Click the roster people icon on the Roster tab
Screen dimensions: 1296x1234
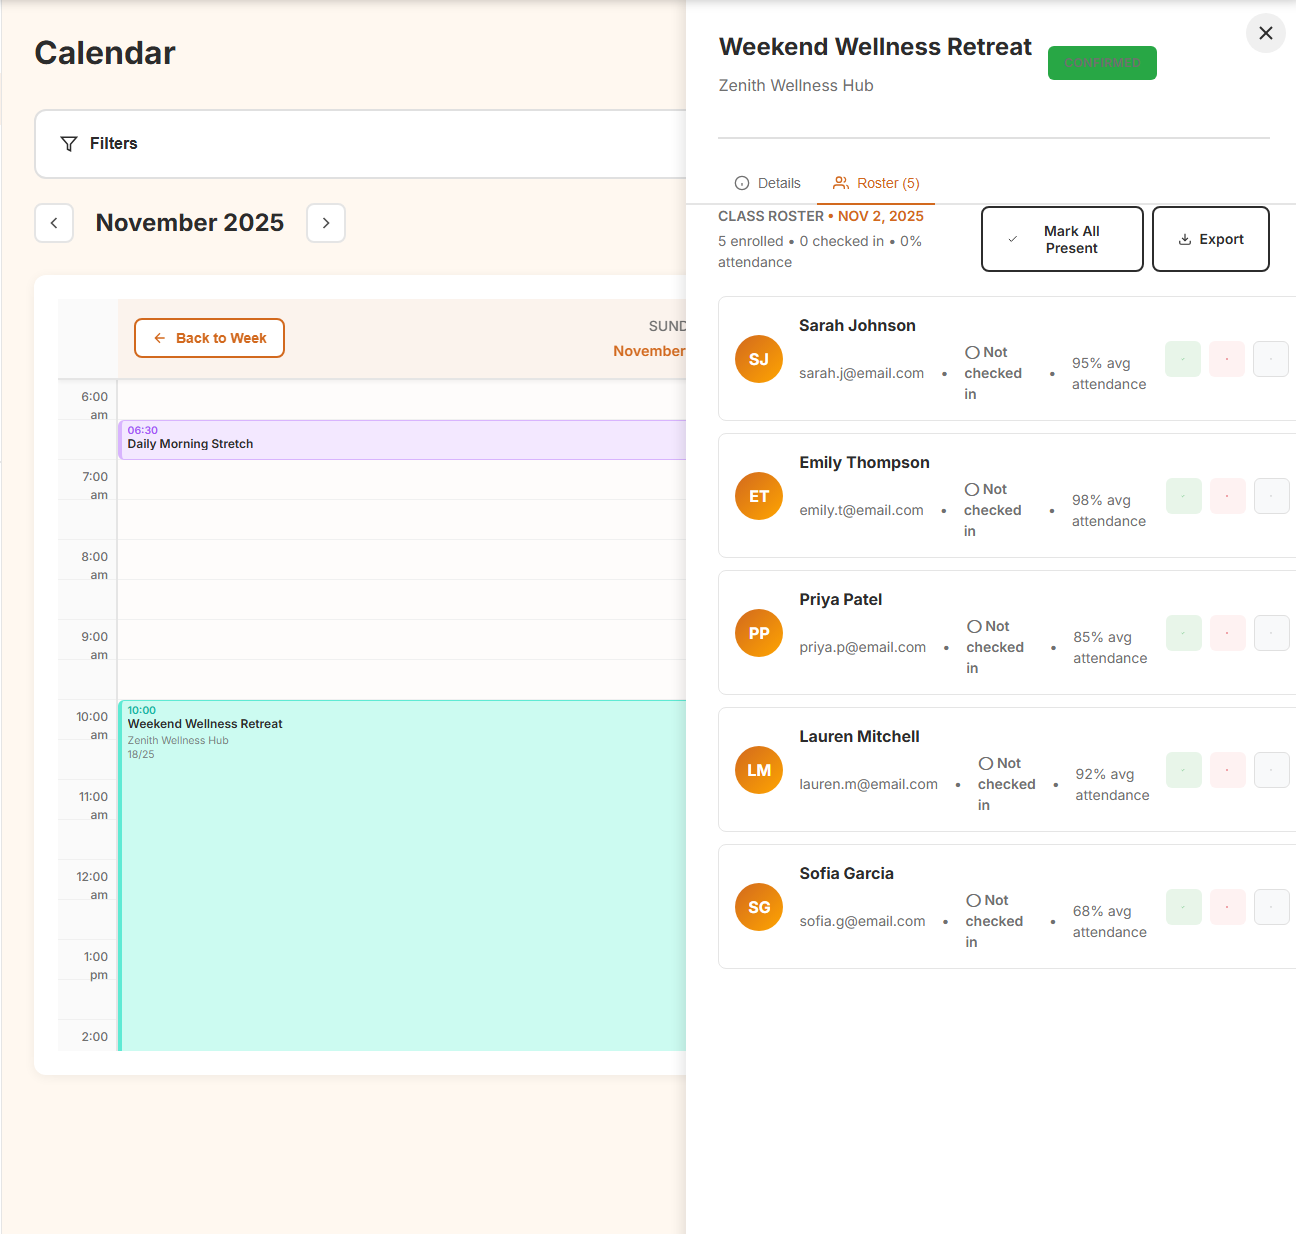coord(840,183)
